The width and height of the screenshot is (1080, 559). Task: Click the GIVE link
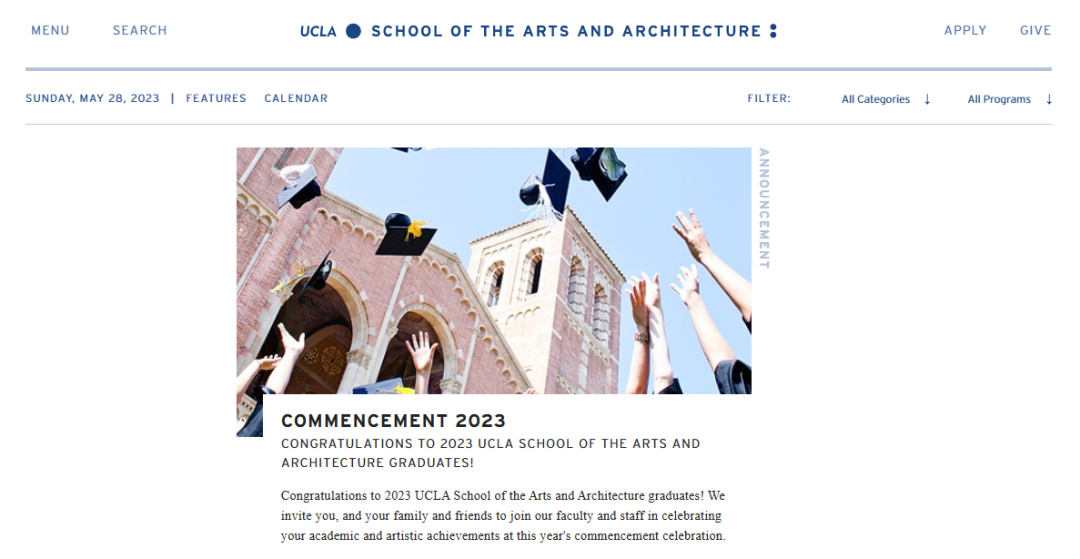pyautogui.click(x=1035, y=31)
